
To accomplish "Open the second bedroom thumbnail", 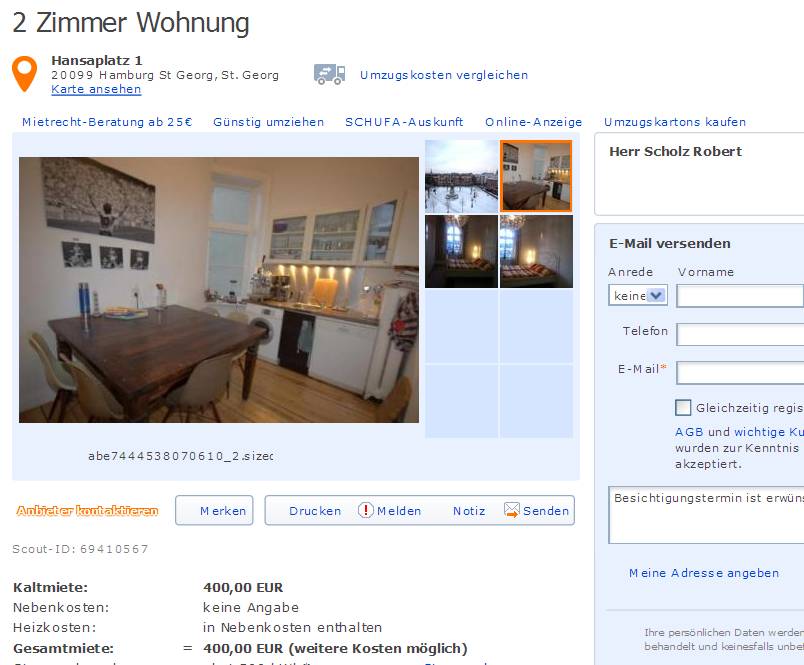I will coord(536,251).
